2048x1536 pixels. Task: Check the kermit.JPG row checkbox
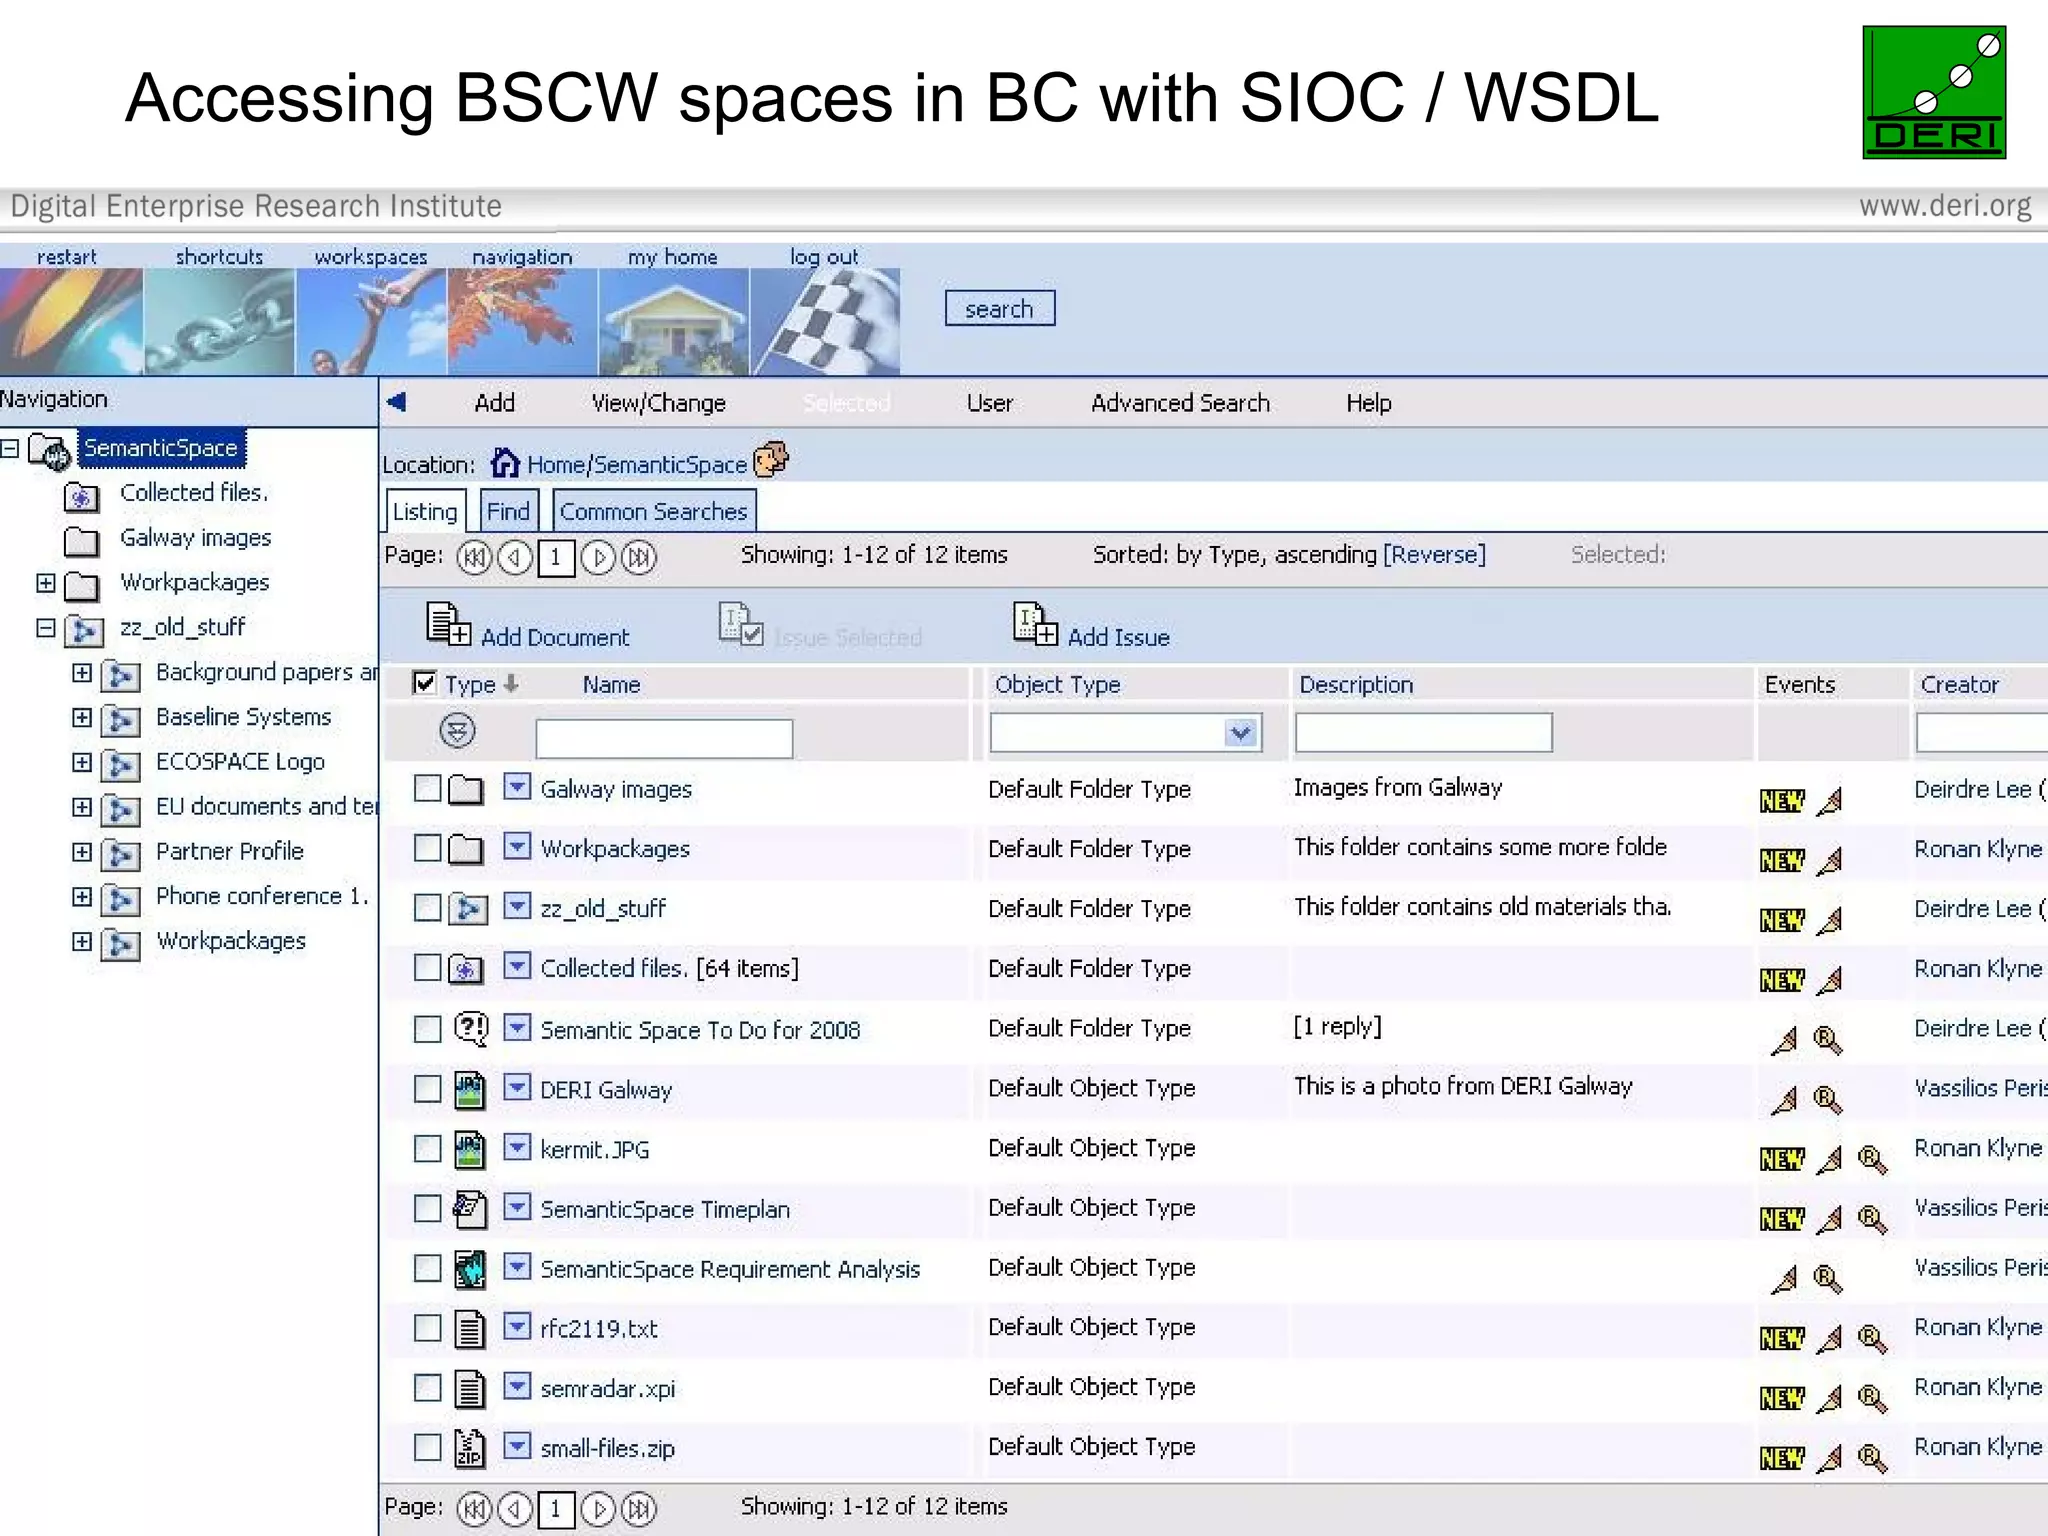click(x=427, y=1148)
